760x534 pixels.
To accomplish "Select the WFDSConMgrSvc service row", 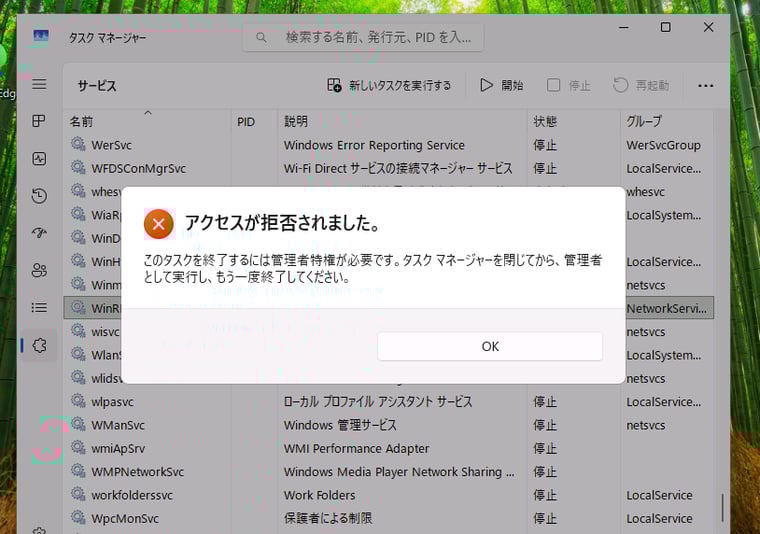I will pyautogui.click(x=389, y=168).
